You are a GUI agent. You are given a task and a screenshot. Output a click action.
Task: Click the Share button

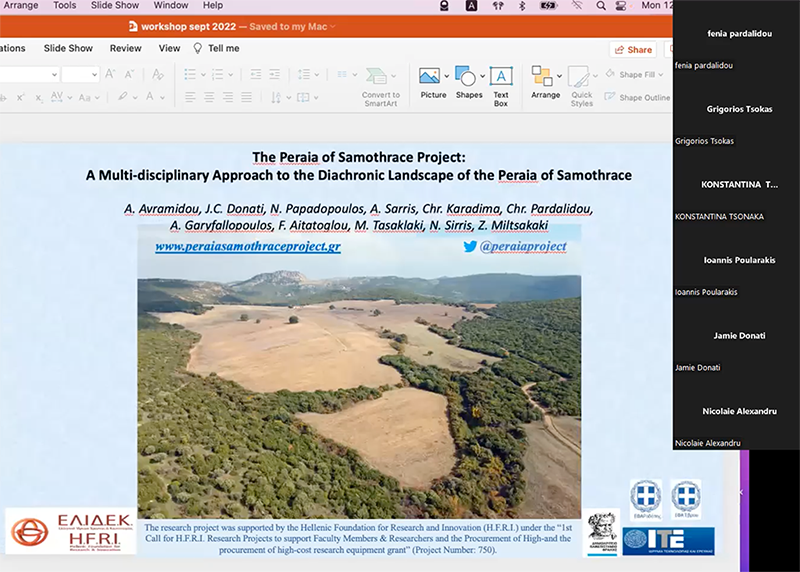pos(632,49)
